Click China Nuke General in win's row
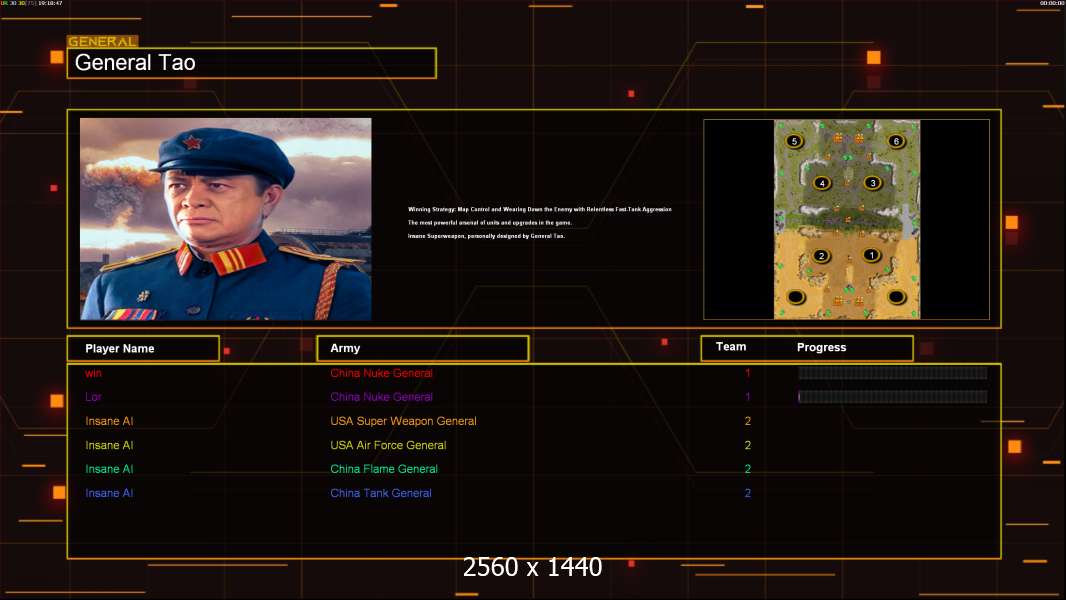1066x600 pixels. point(381,373)
